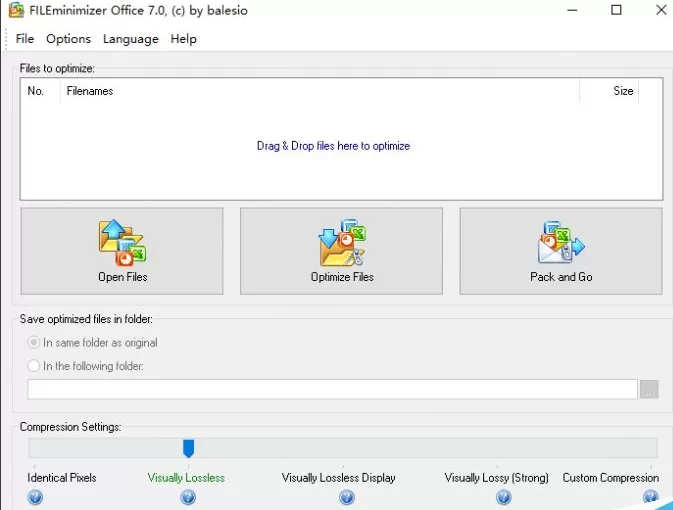Open the Help menu
This screenshot has width=673, height=510.
tap(184, 39)
